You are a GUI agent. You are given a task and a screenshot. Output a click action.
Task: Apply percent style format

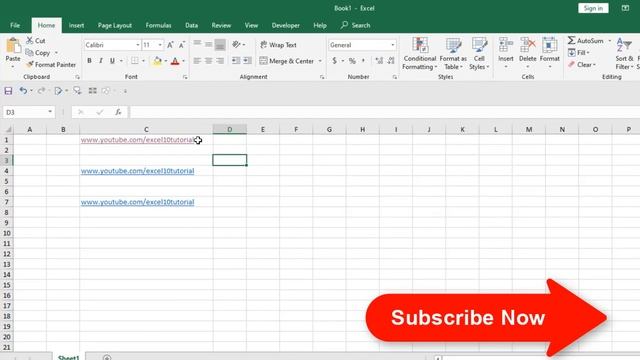[352, 61]
